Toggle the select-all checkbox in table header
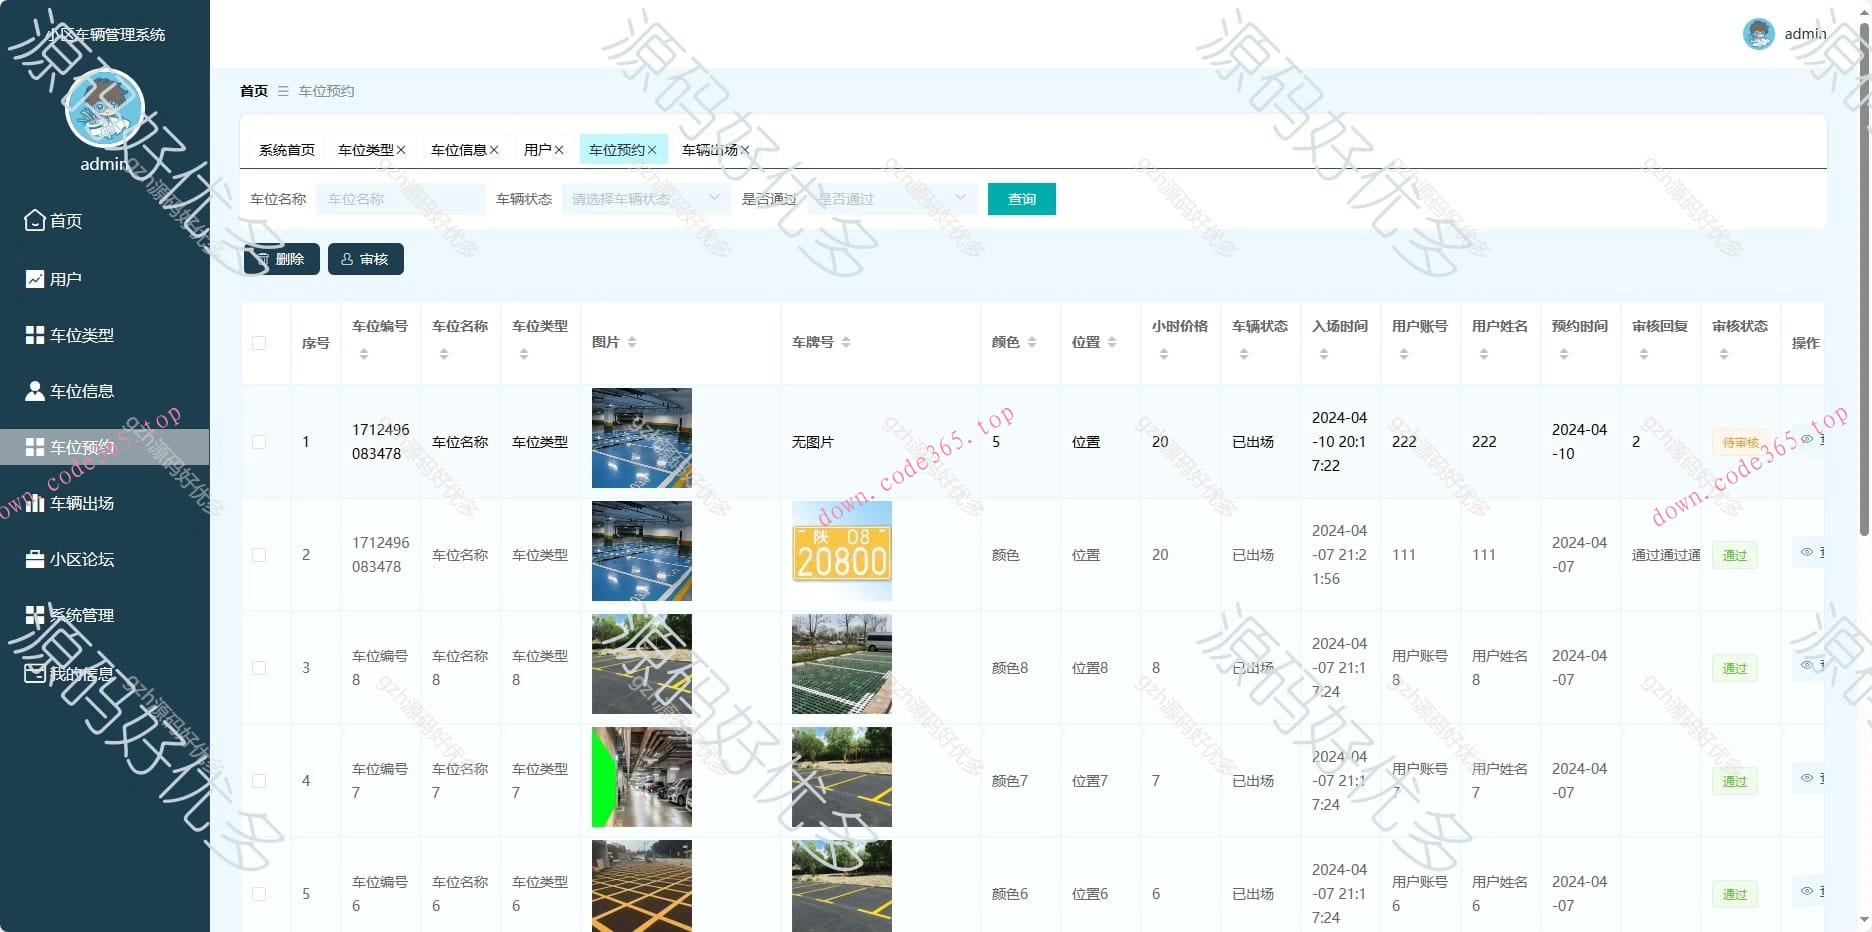The width and height of the screenshot is (1872, 932). point(259,343)
